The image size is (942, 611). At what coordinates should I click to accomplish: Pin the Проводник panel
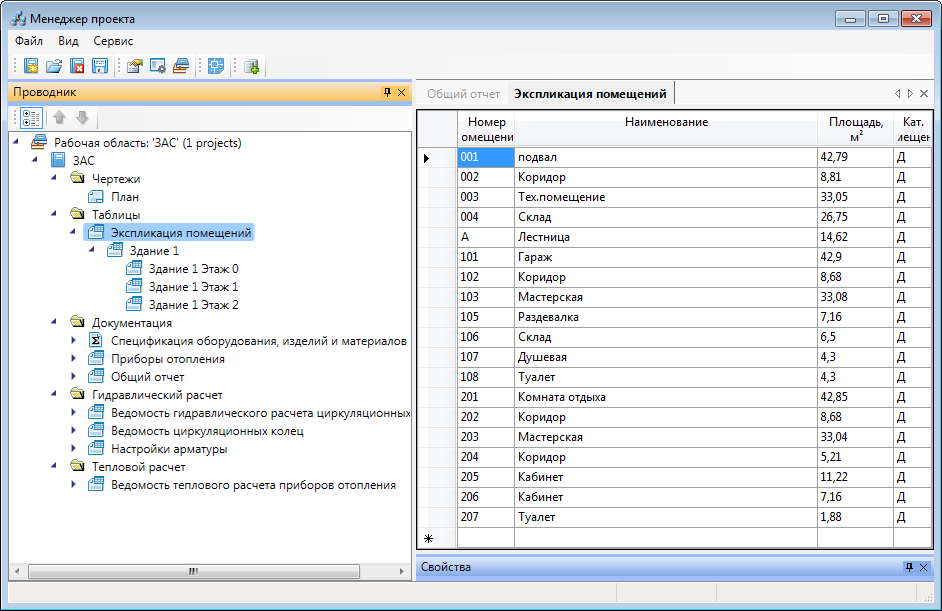click(387, 92)
